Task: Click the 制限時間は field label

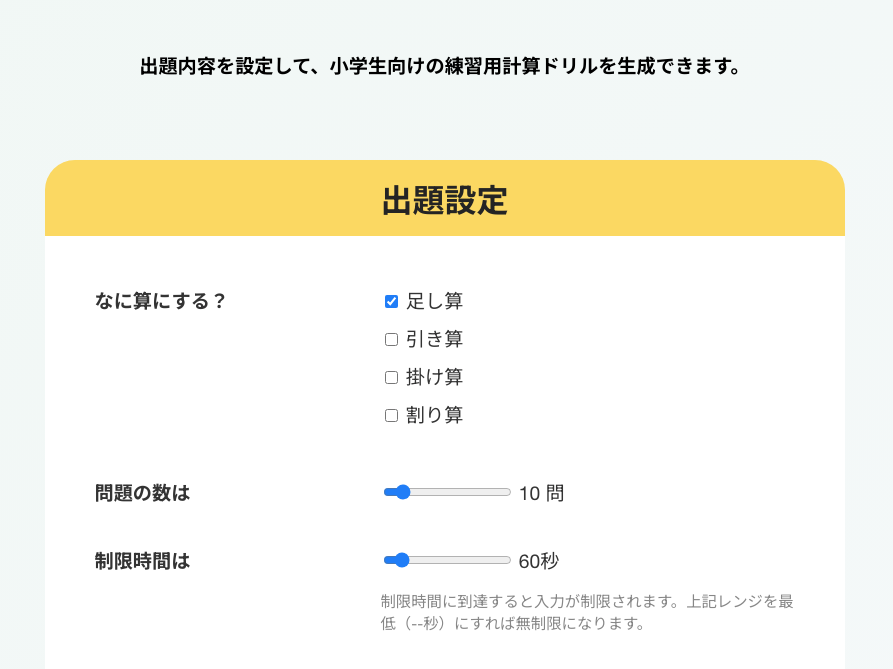Action: click(142, 561)
